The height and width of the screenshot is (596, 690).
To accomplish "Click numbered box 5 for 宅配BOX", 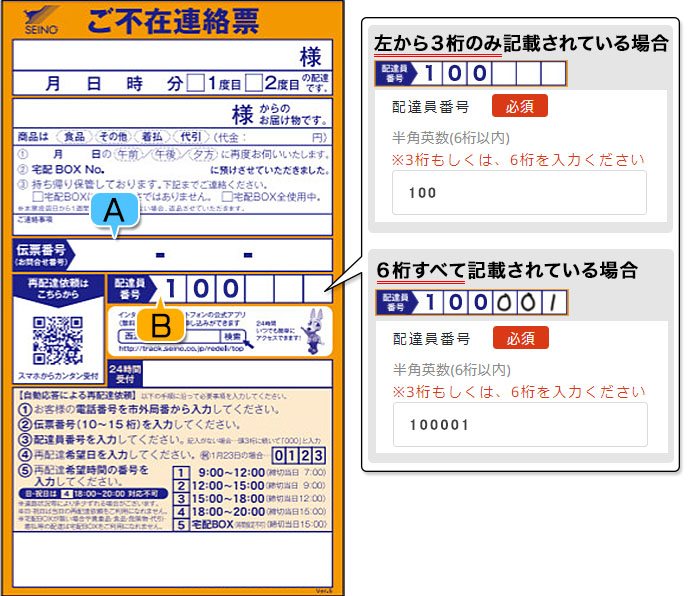I will point(181,525).
